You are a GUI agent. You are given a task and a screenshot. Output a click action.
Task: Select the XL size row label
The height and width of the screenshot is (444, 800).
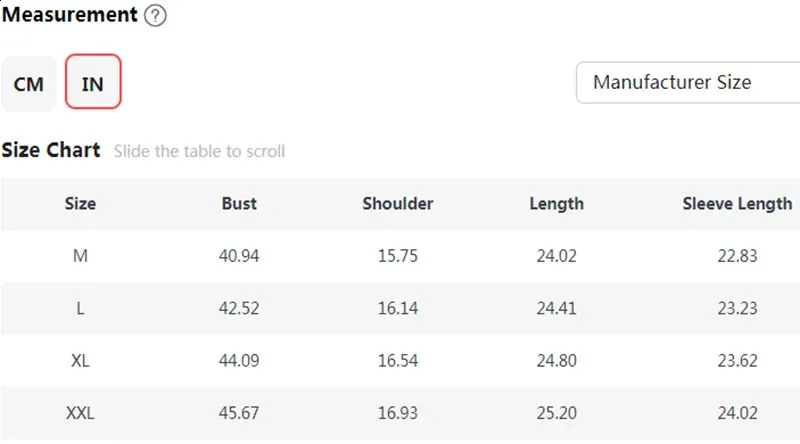point(80,361)
